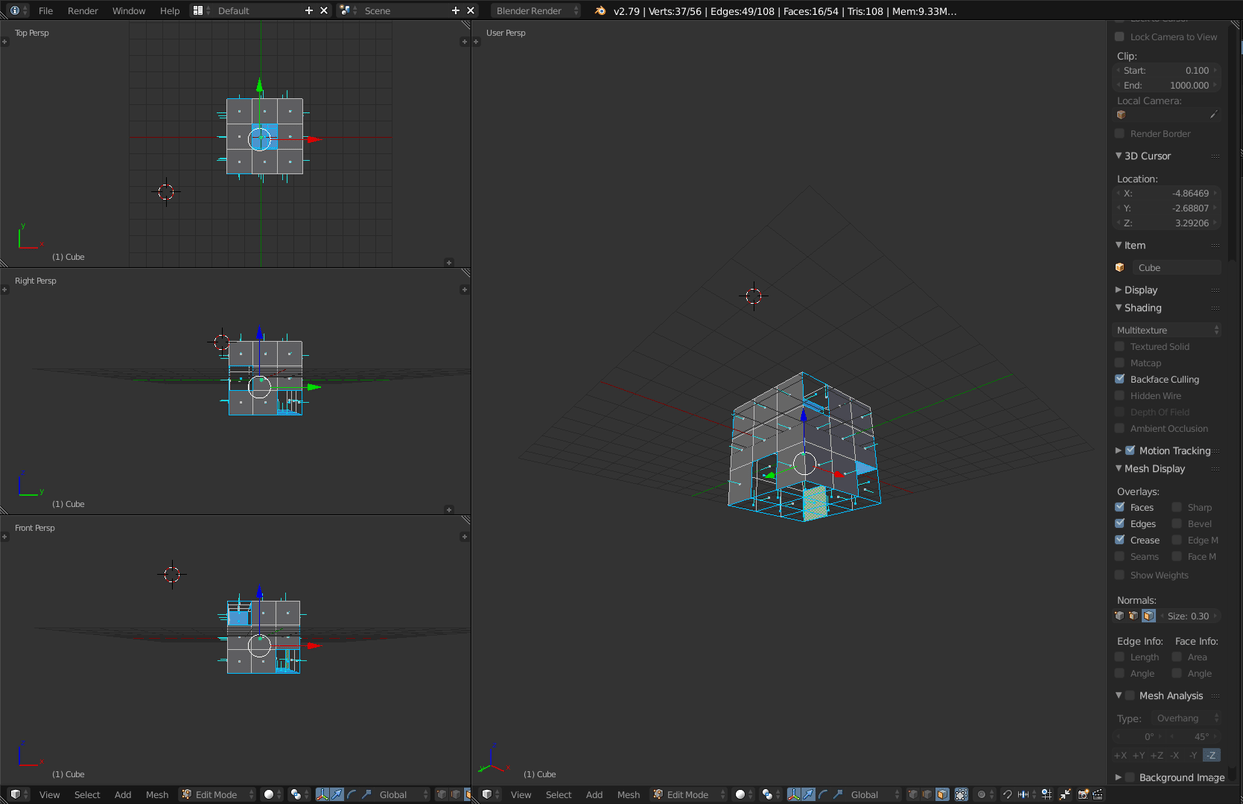The height and width of the screenshot is (804, 1243).
Task: Disable Backface Culling checkbox
Action: coord(1120,379)
